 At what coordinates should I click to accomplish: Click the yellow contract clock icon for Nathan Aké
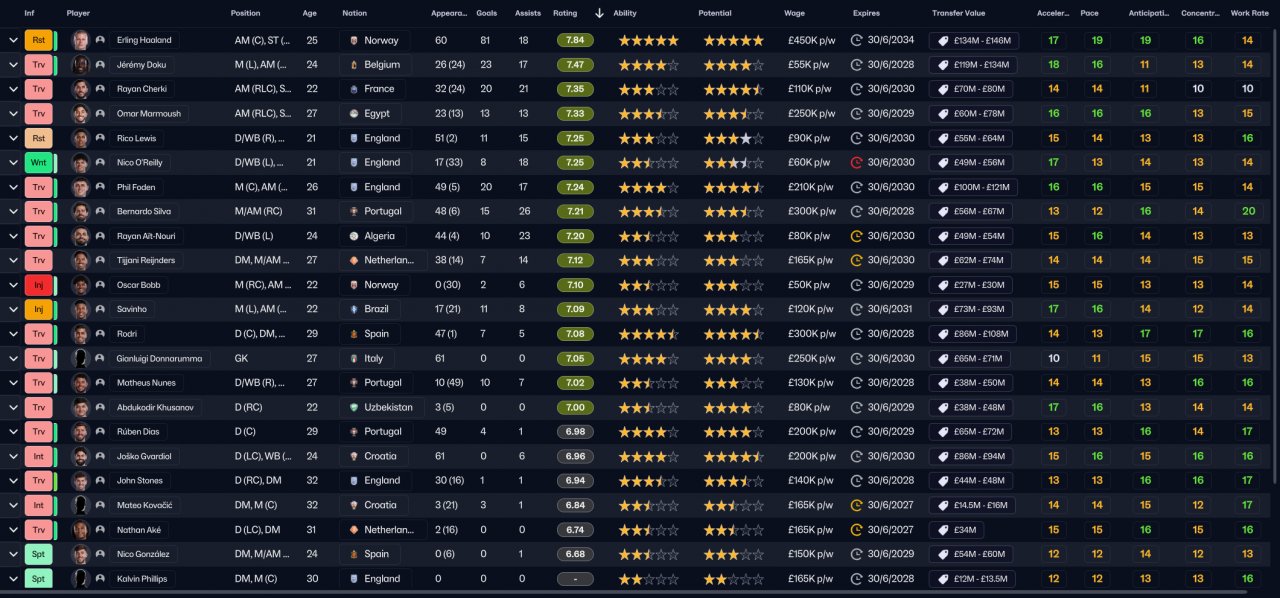(x=856, y=529)
